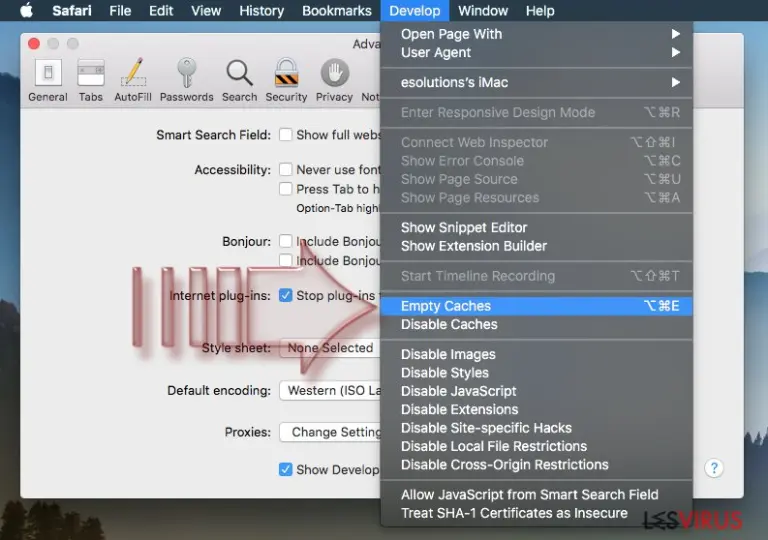Image resolution: width=768 pixels, height=540 pixels.
Task: Enable second Include Bonjour checkbox
Action: tap(286, 260)
